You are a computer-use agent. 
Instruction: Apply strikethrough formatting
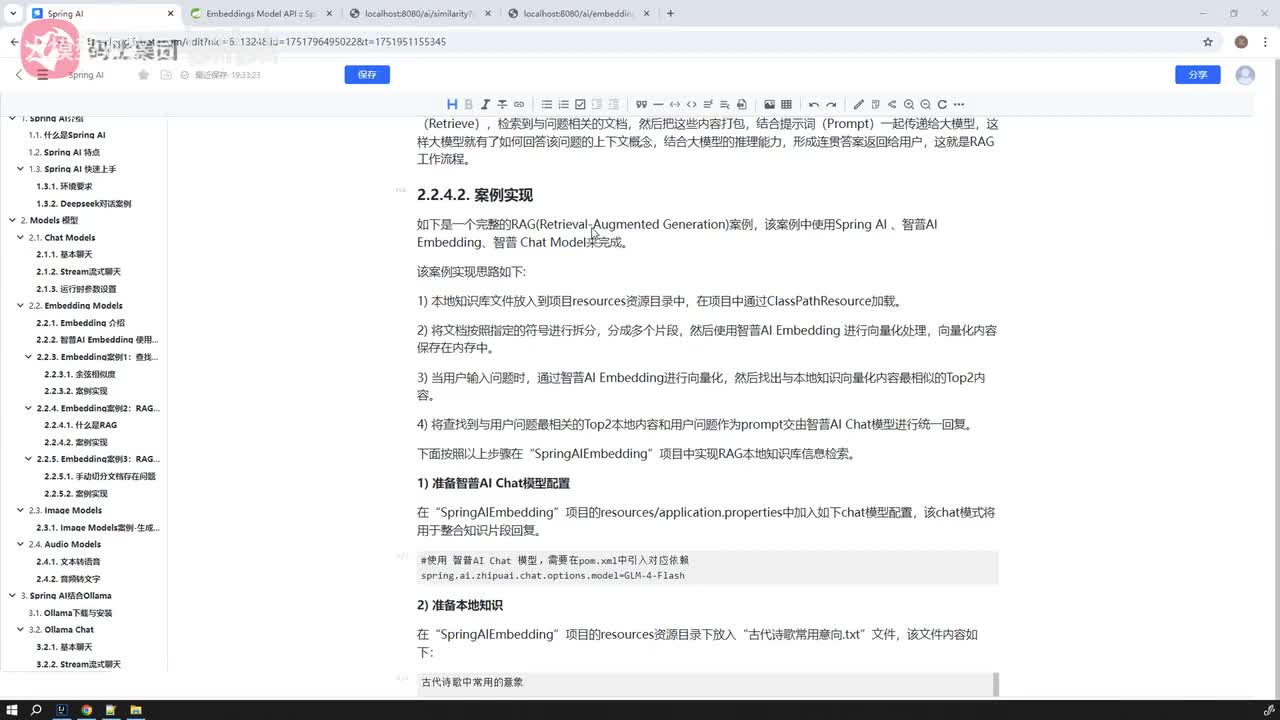point(502,104)
